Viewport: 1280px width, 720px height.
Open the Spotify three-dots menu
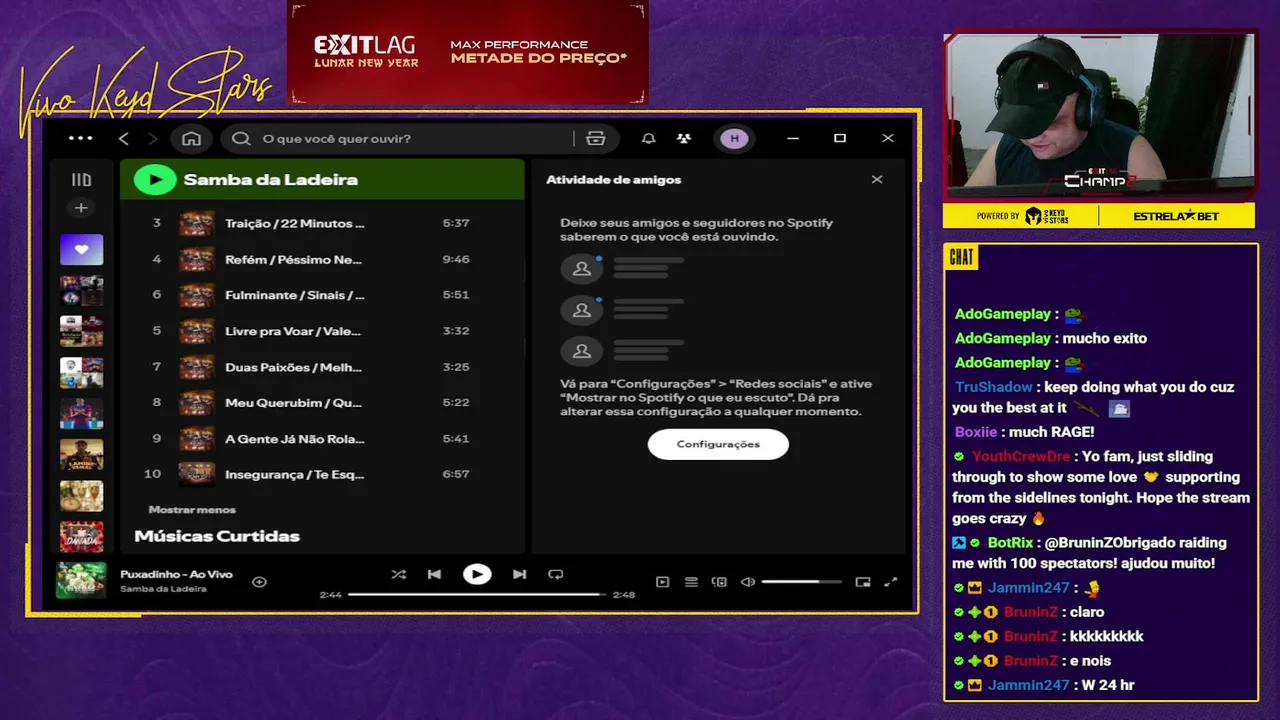[x=80, y=138]
